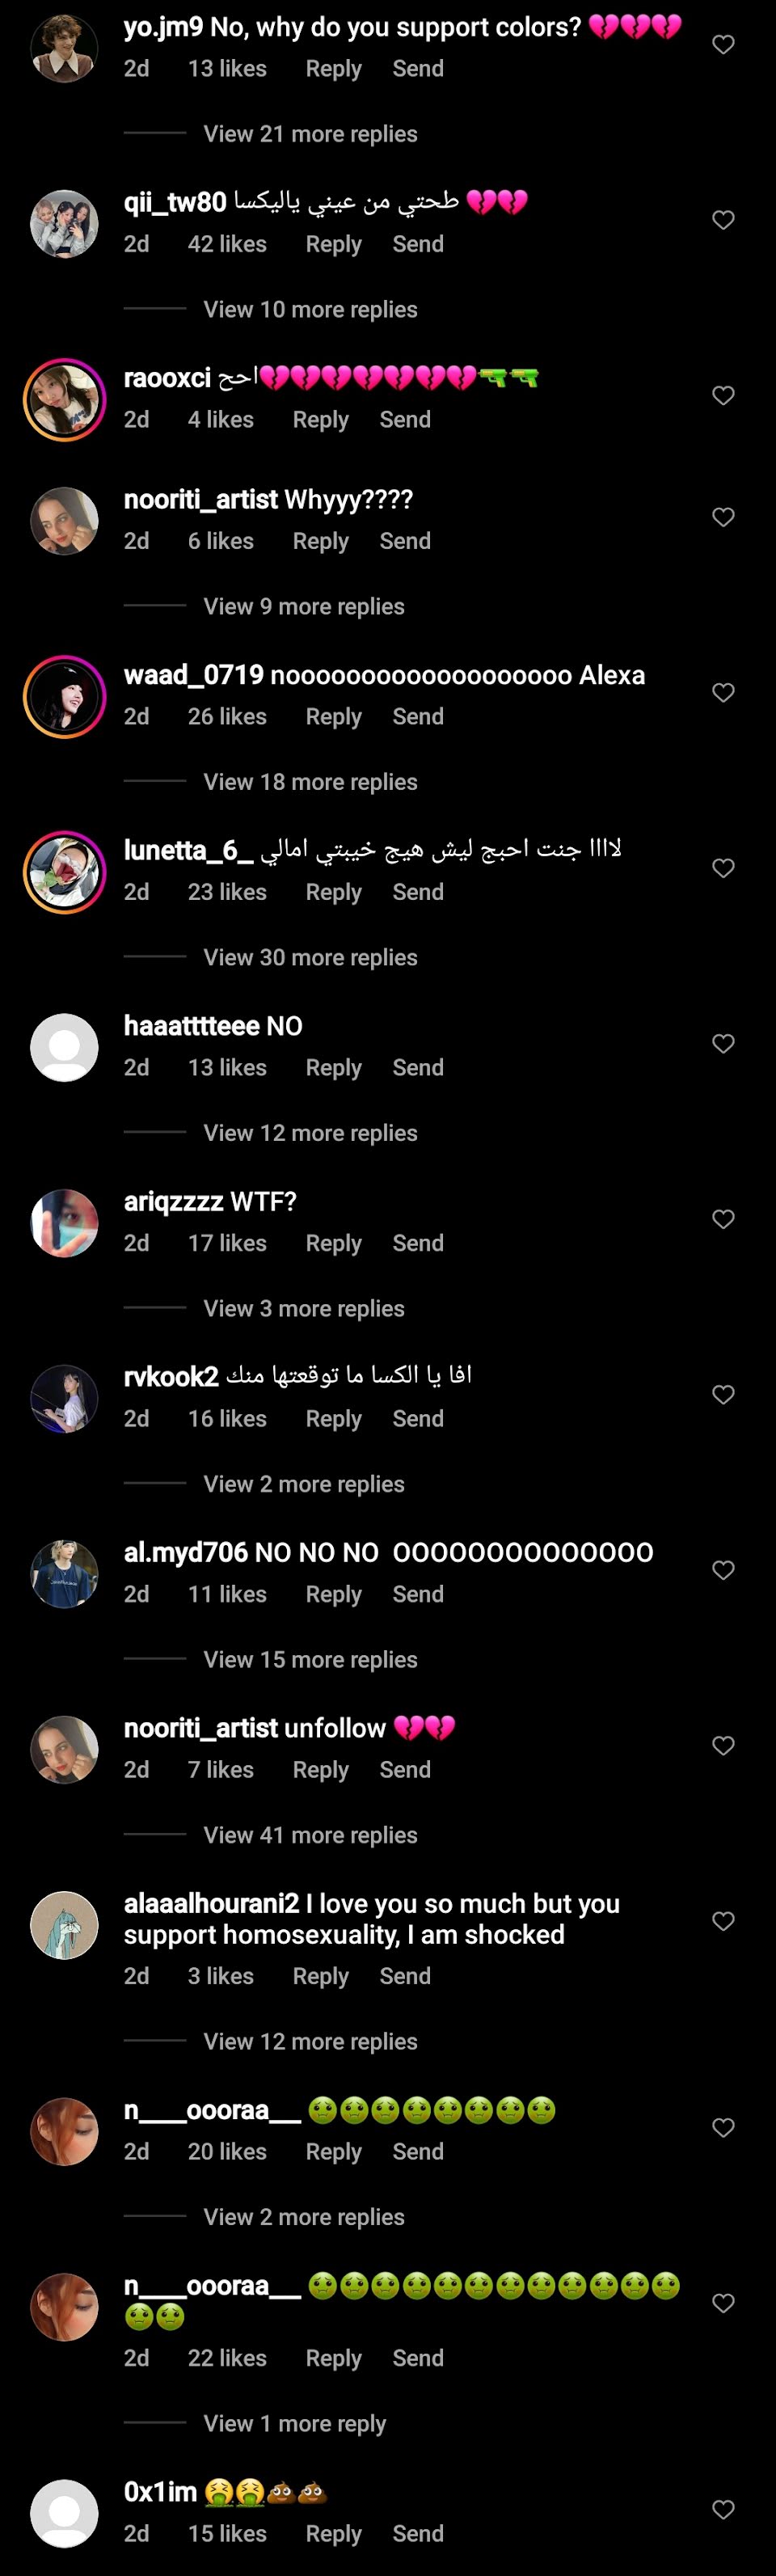Toggle like on rvkook2's comment
The height and width of the screenshot is (2576, 776).
pos(723,1394)
